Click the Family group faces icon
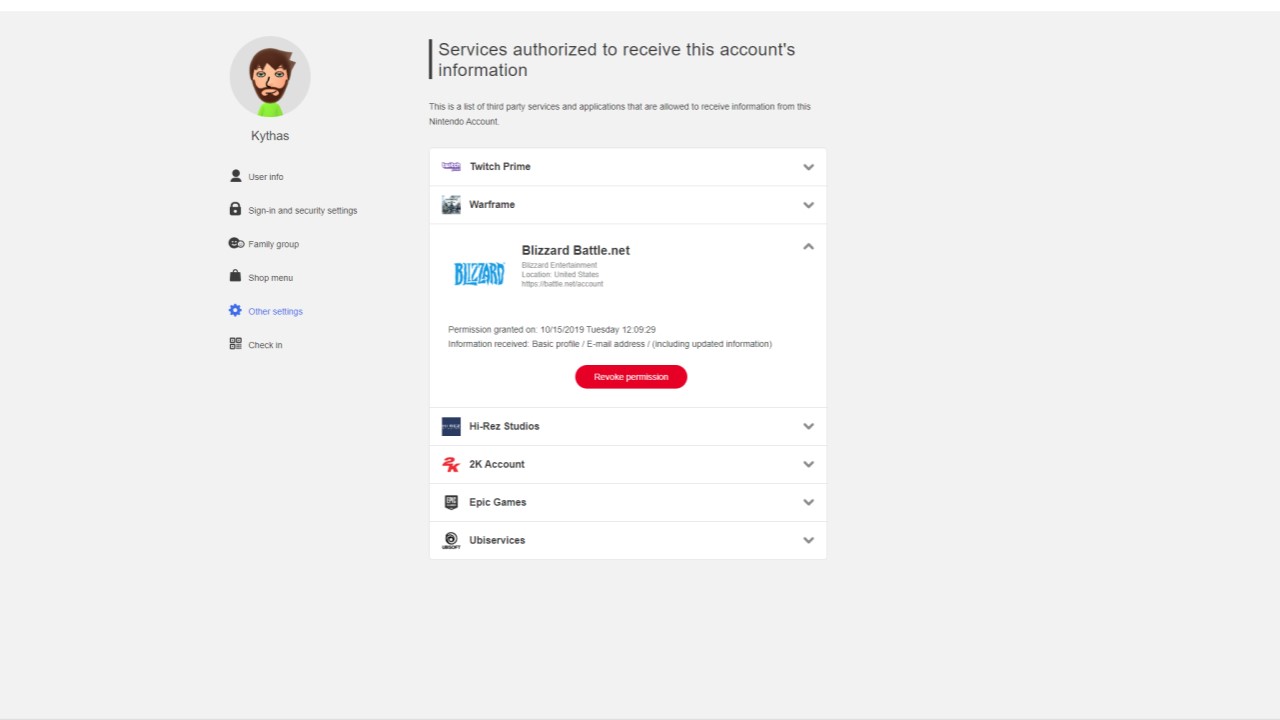The image size is (1280, 720). [236, 243]
